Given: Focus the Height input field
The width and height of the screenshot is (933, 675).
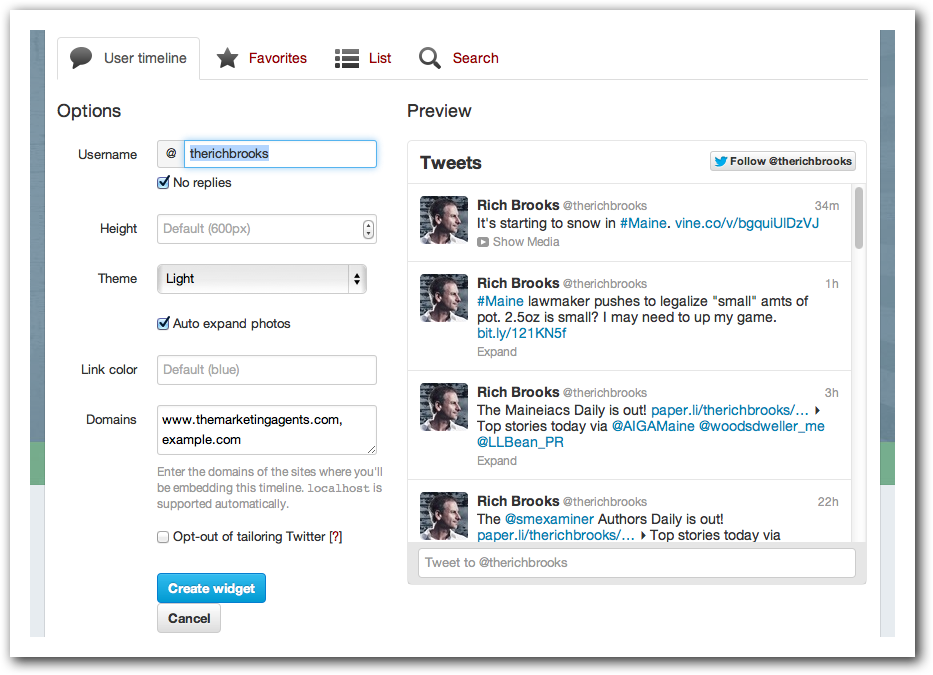Looking at the screenshot, I should [x=267, y=229].
